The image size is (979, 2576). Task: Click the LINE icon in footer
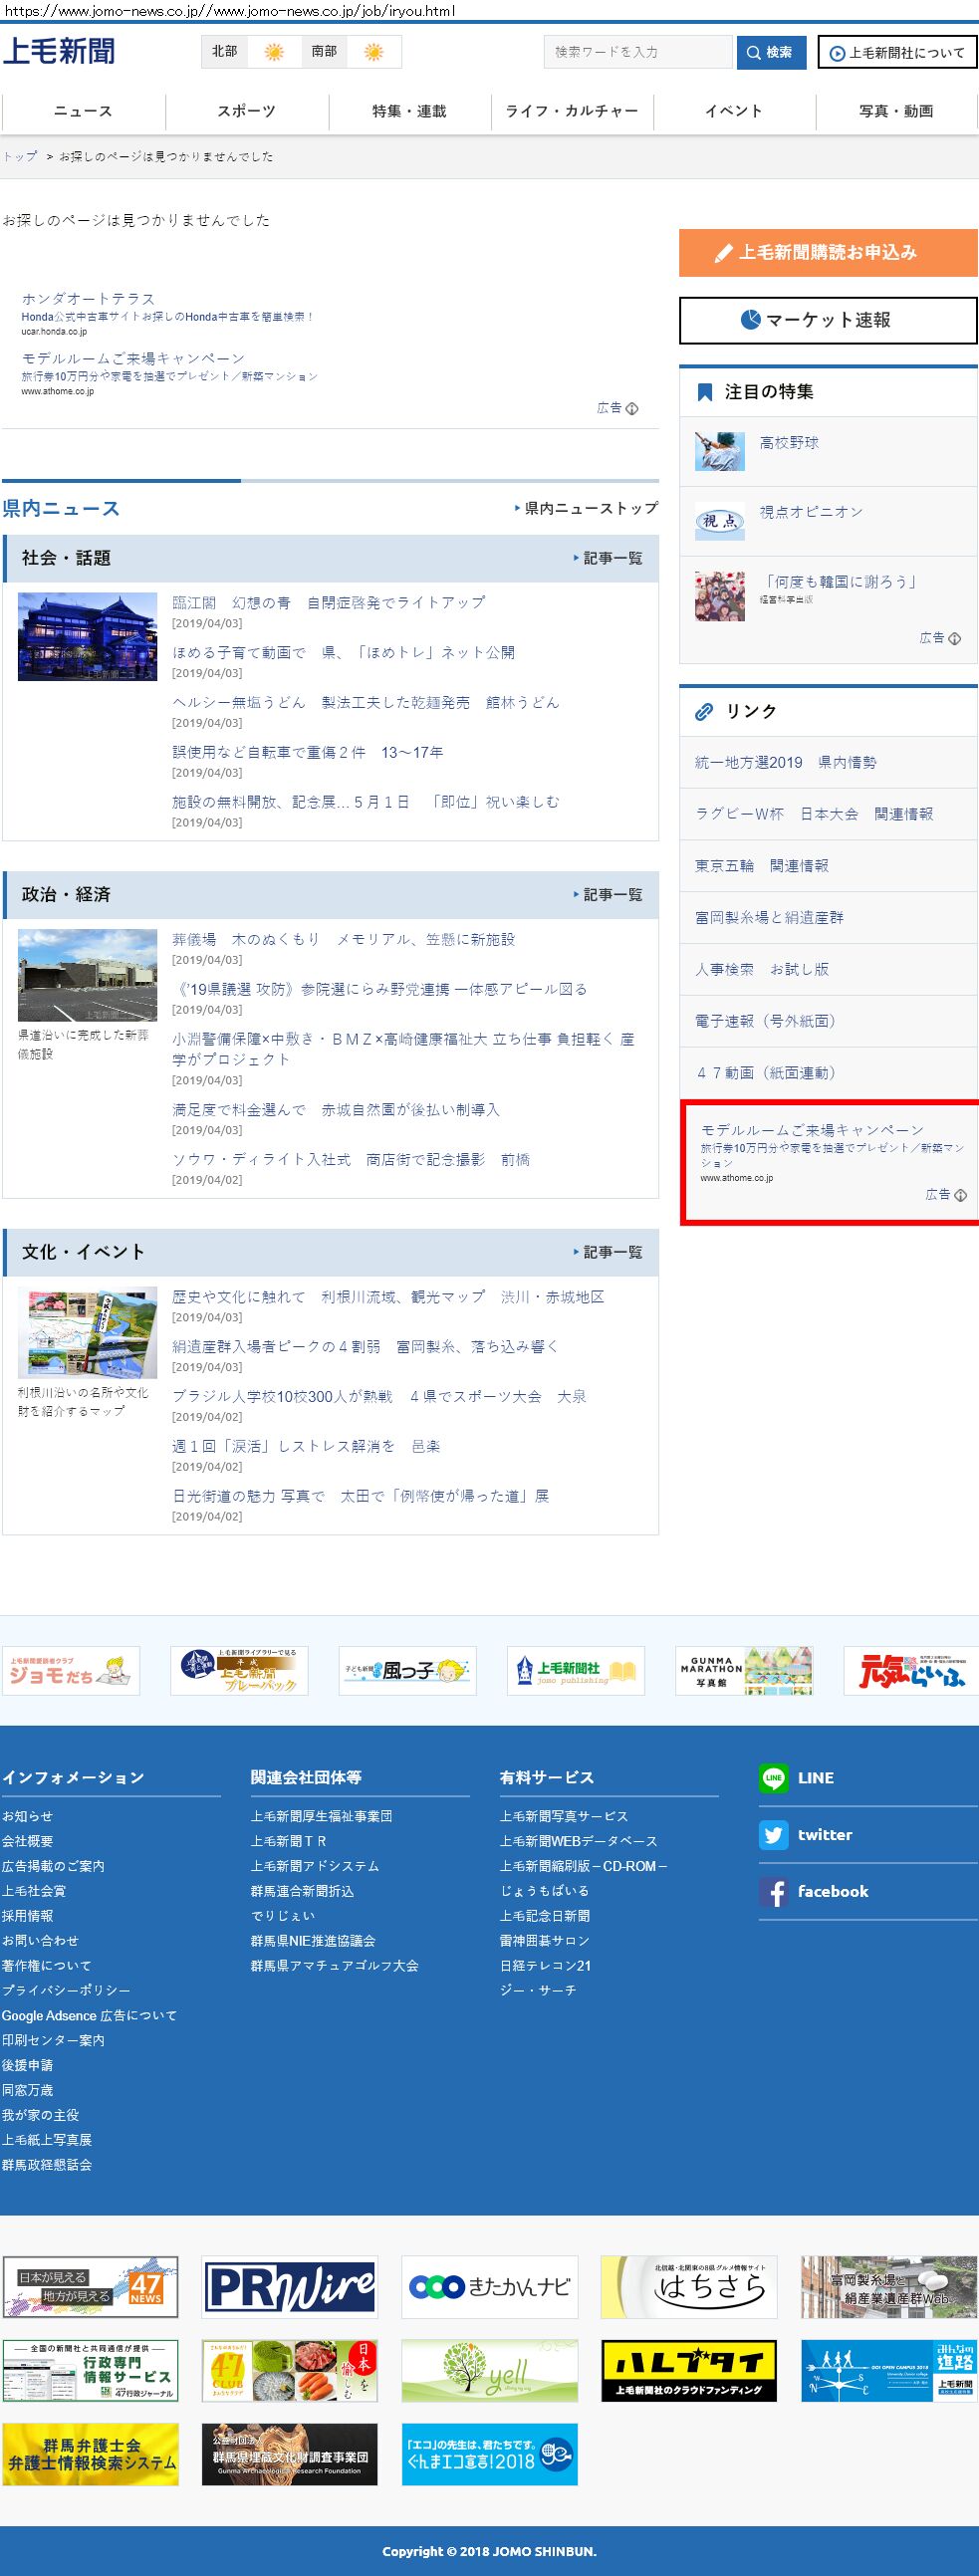pos(773,1777)
